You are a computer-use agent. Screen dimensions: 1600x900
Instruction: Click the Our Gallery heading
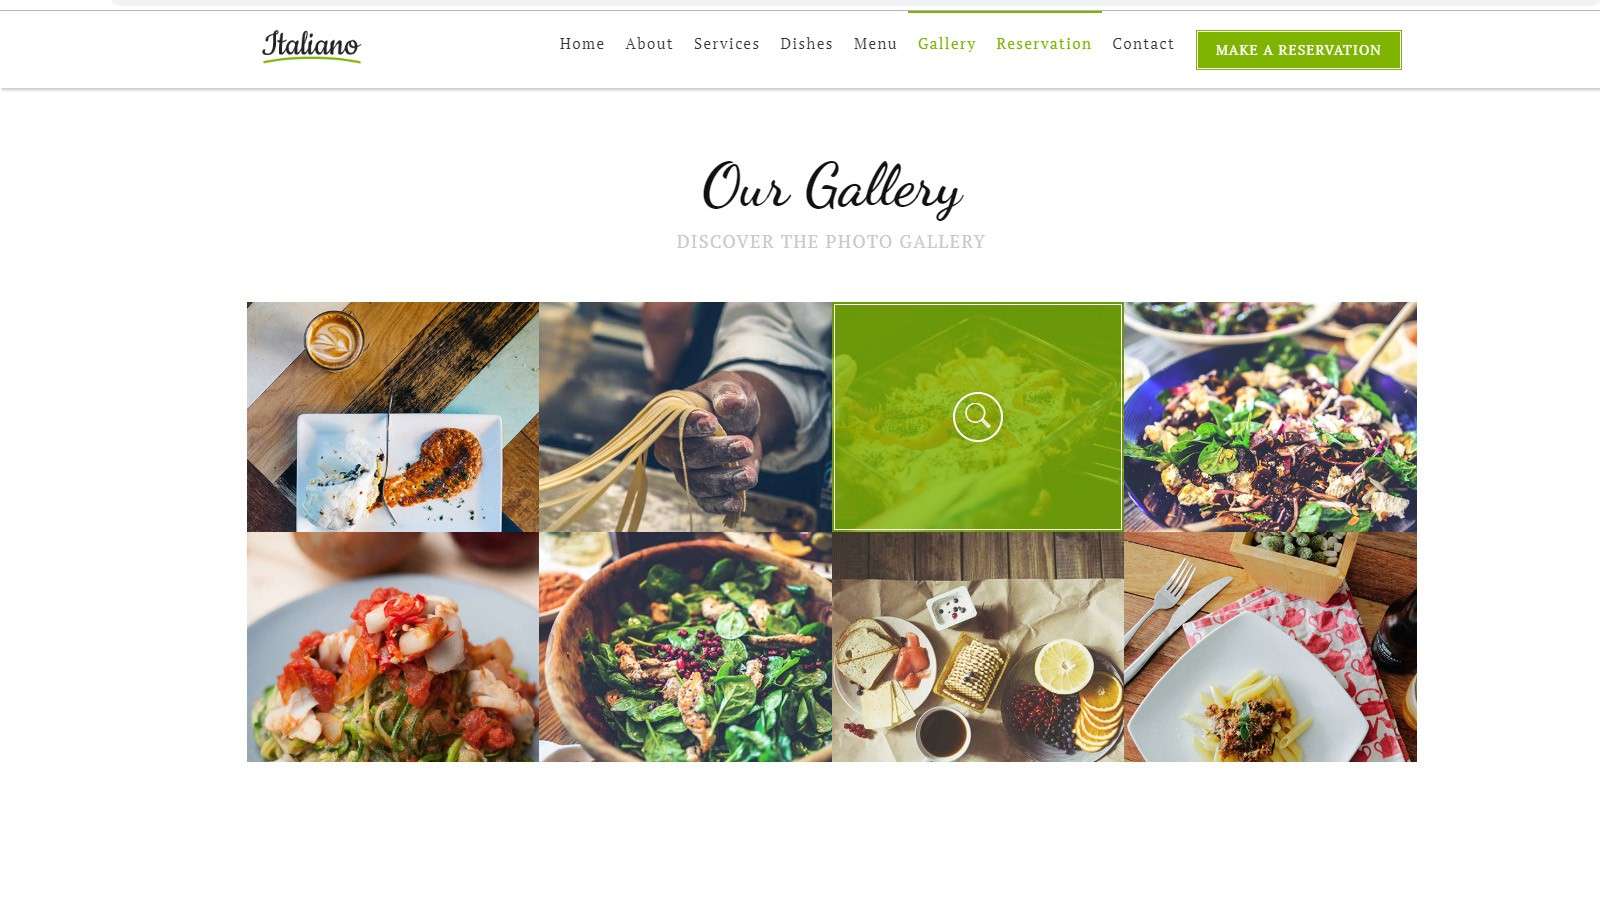click(x=832, y=188)
